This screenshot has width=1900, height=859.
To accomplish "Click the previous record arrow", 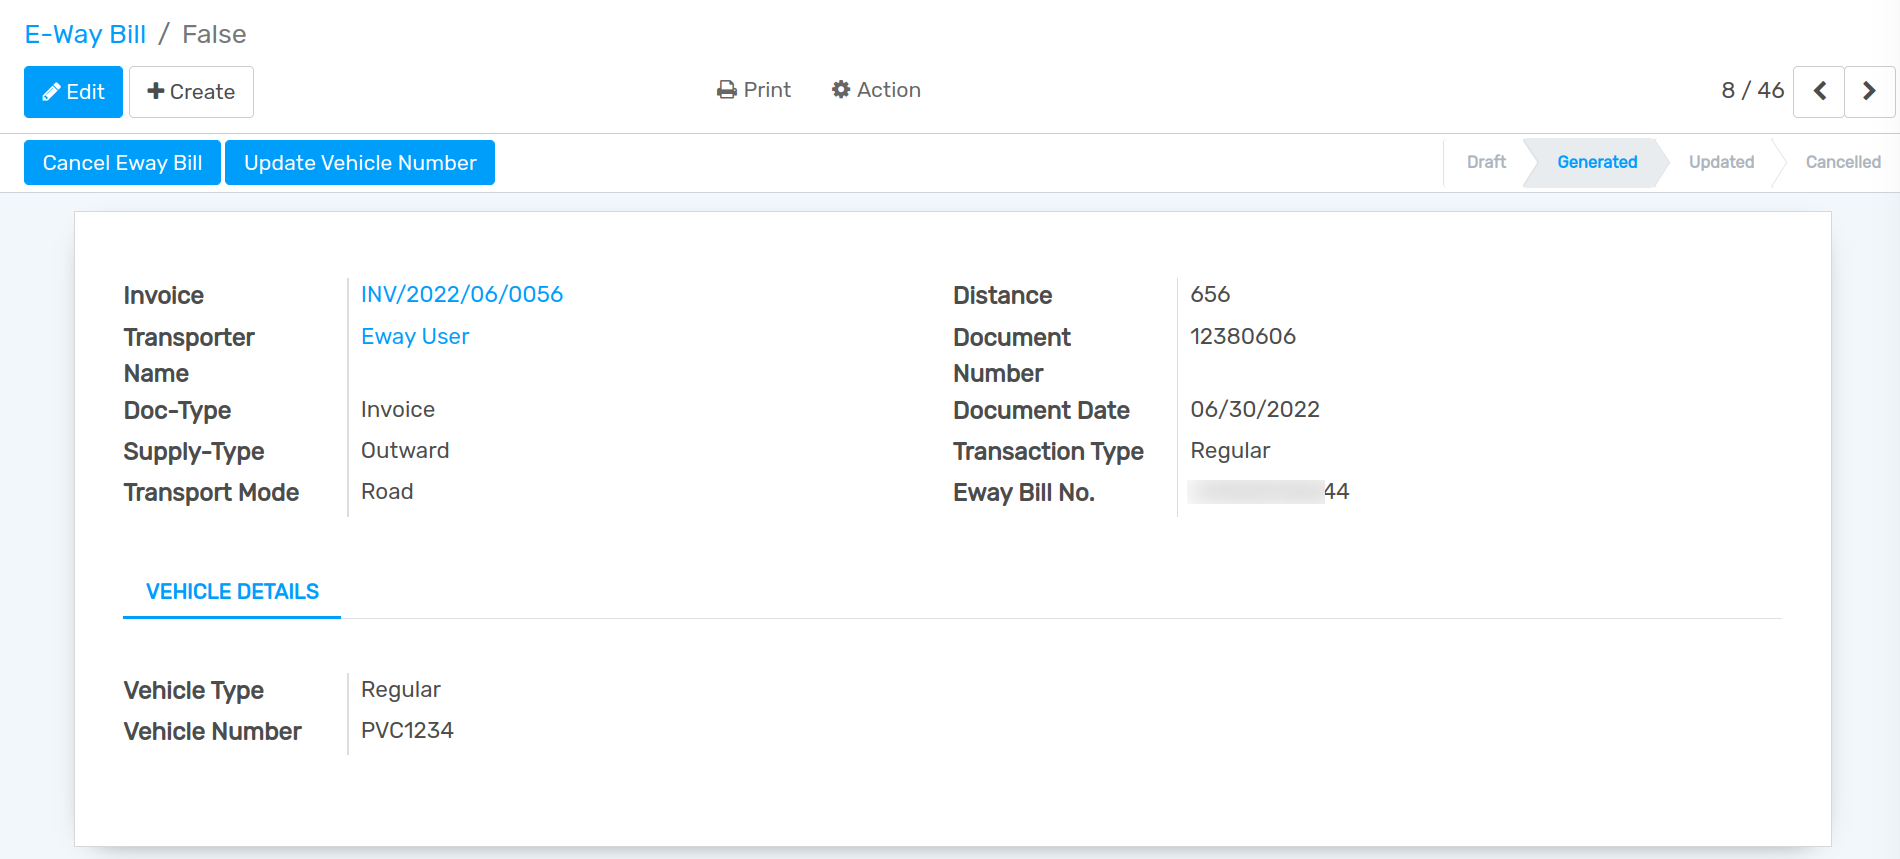I will tap(1818, 91).
